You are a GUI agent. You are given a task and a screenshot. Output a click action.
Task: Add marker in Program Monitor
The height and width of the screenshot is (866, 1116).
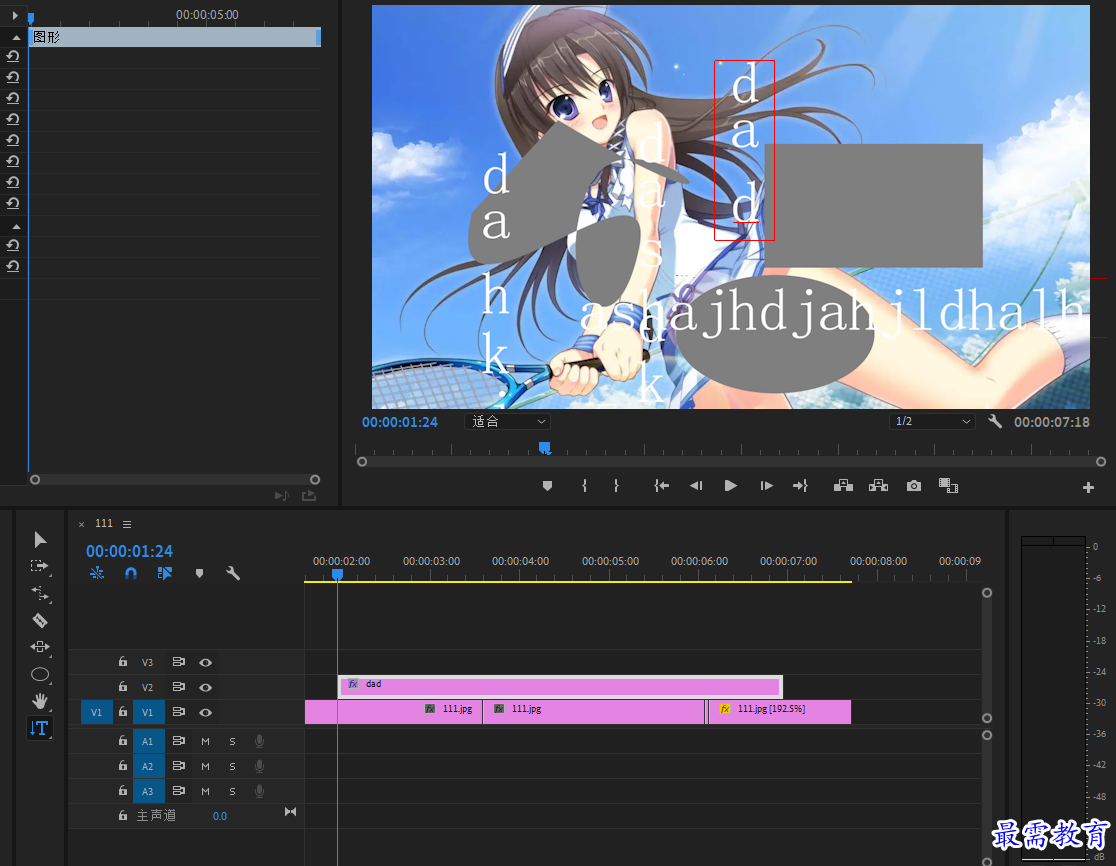(x=547, y=486)
